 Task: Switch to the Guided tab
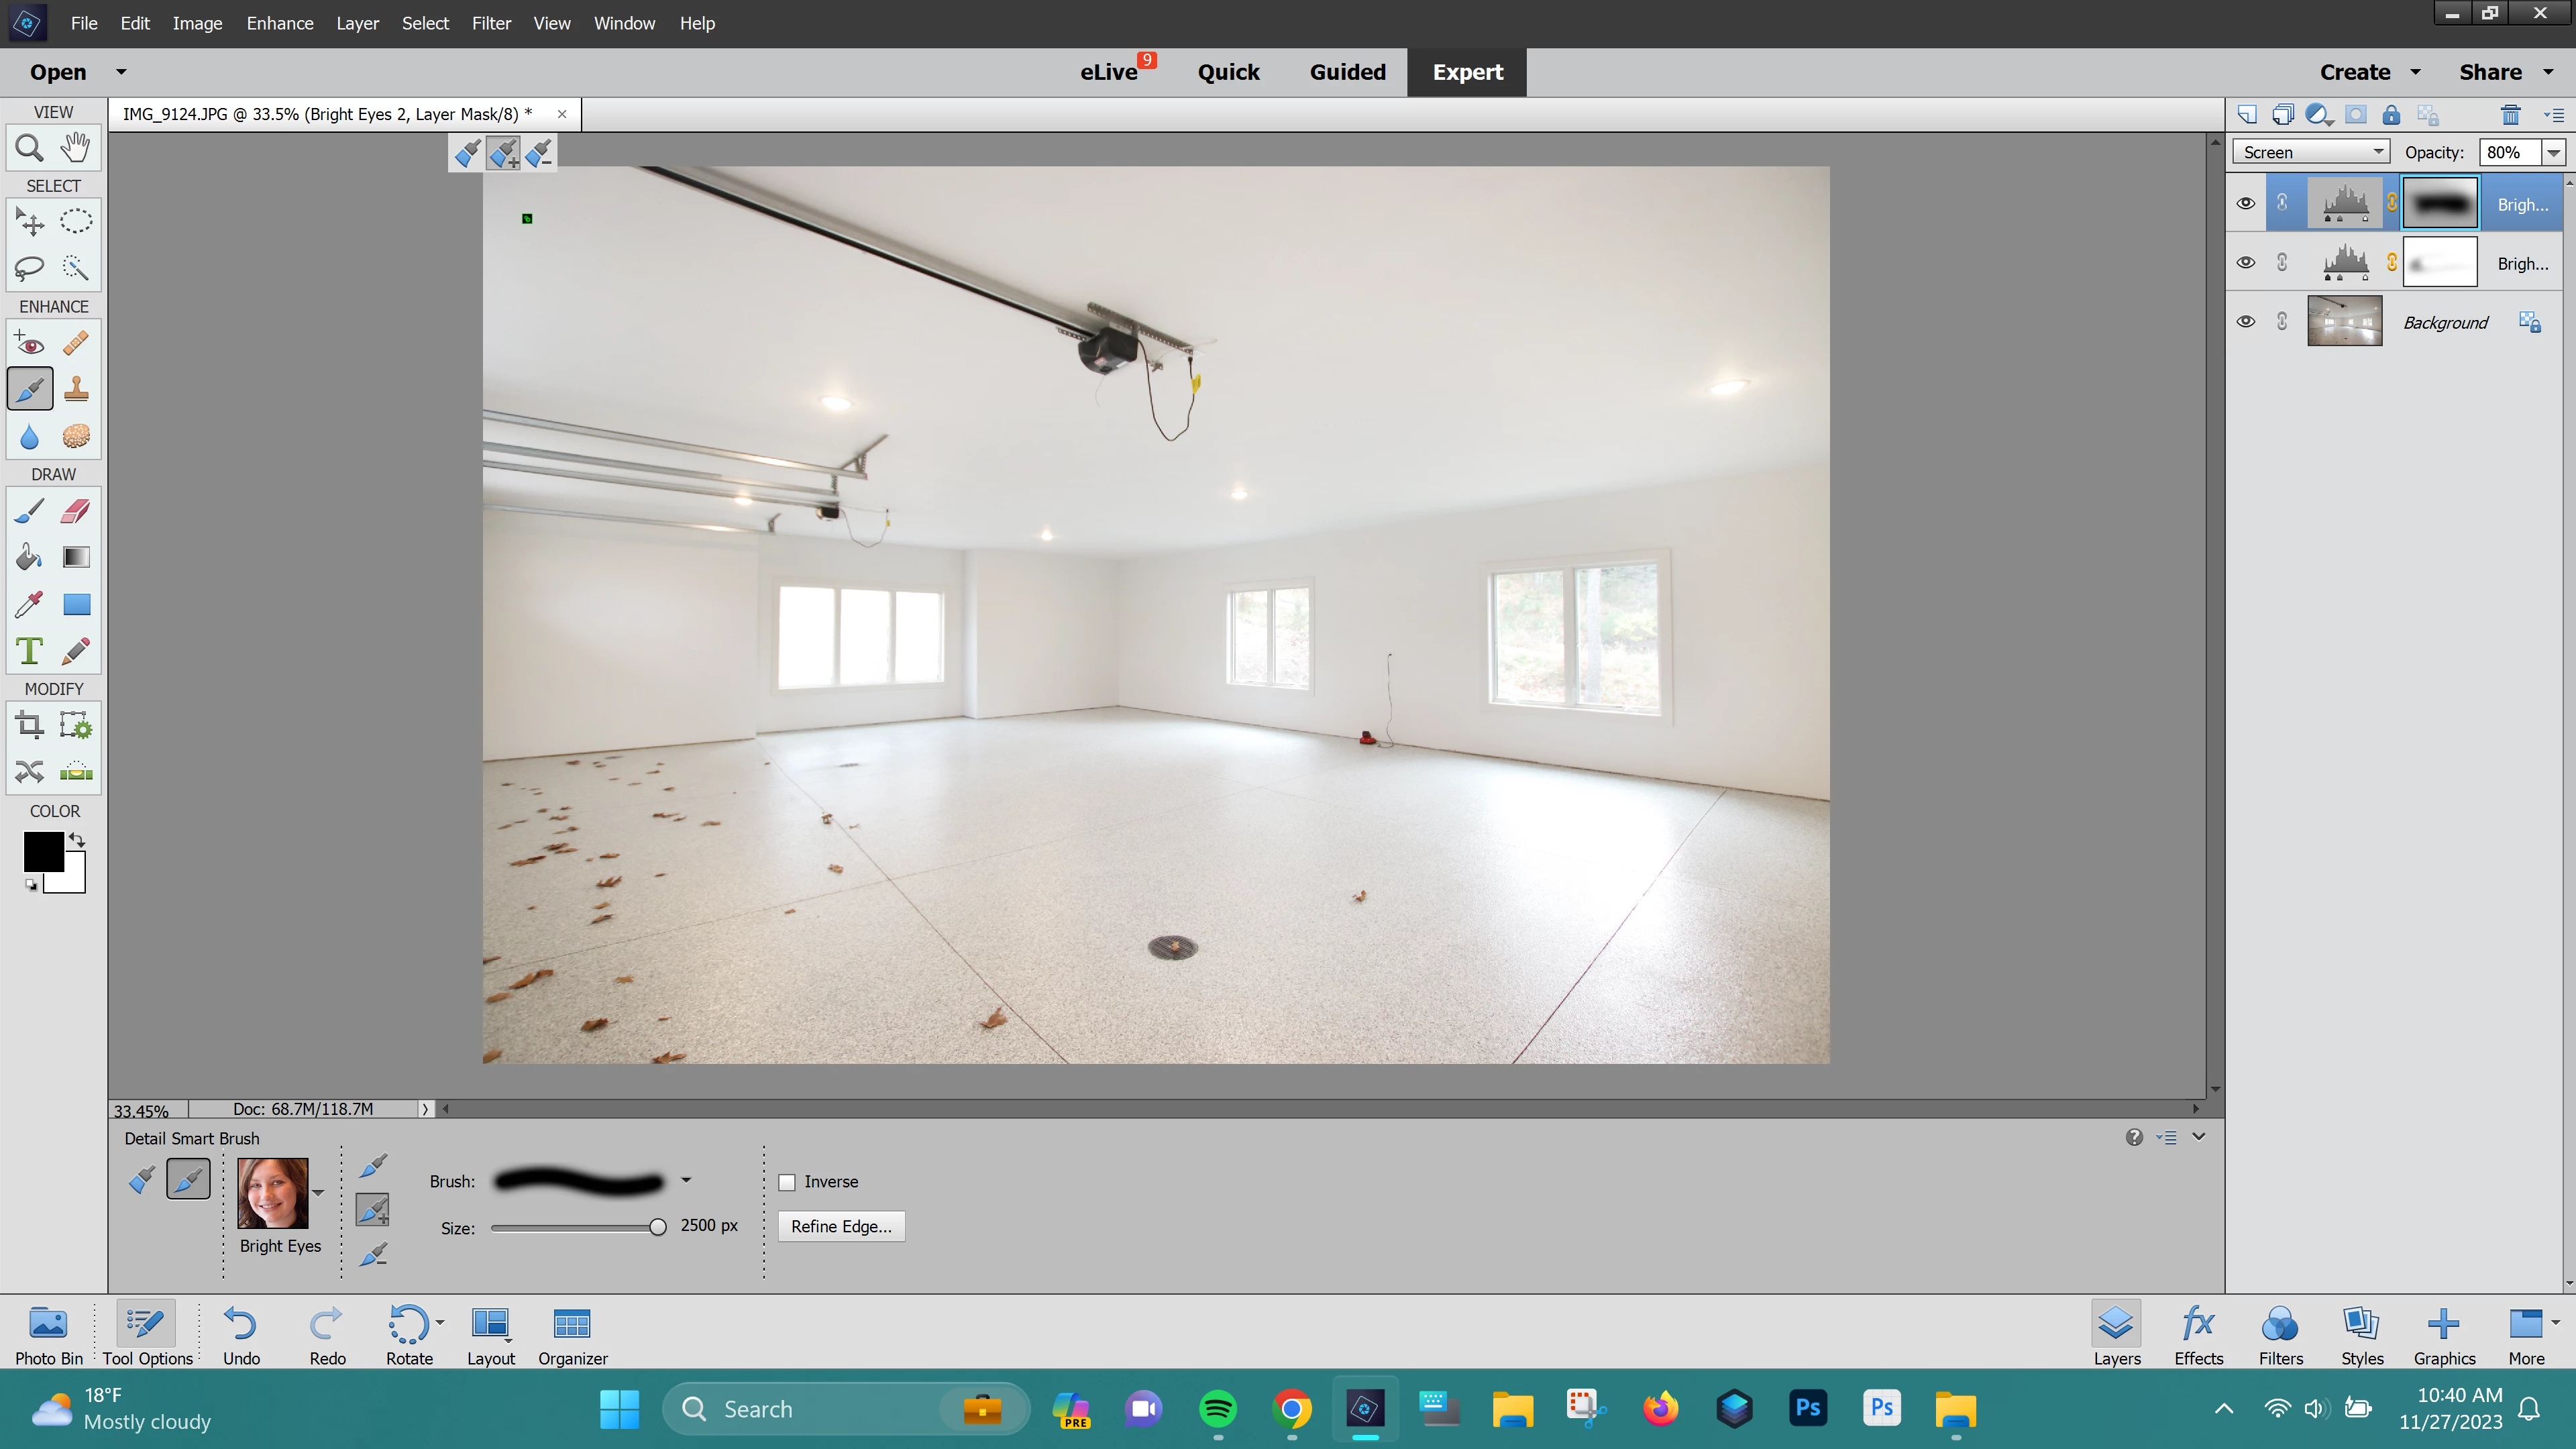[x=1347, y=72]
